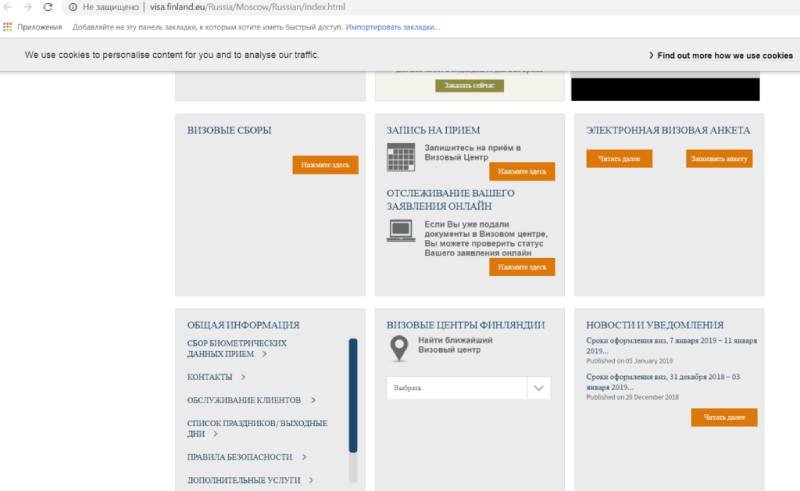Screen dimensions: 800x491
Task: Open Обслуживание клиентов link
Action: tap(244, 400)
